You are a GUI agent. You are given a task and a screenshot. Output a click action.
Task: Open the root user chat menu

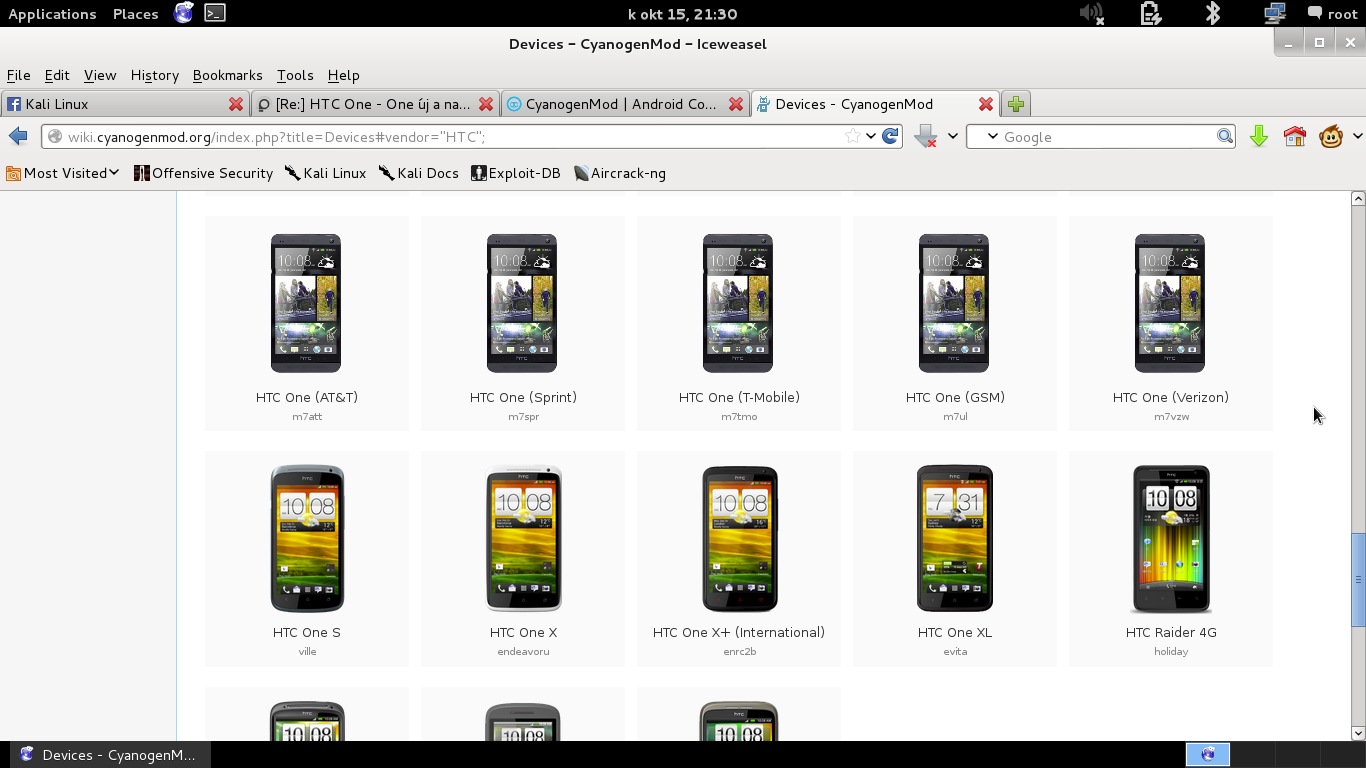pos(1332,14)
